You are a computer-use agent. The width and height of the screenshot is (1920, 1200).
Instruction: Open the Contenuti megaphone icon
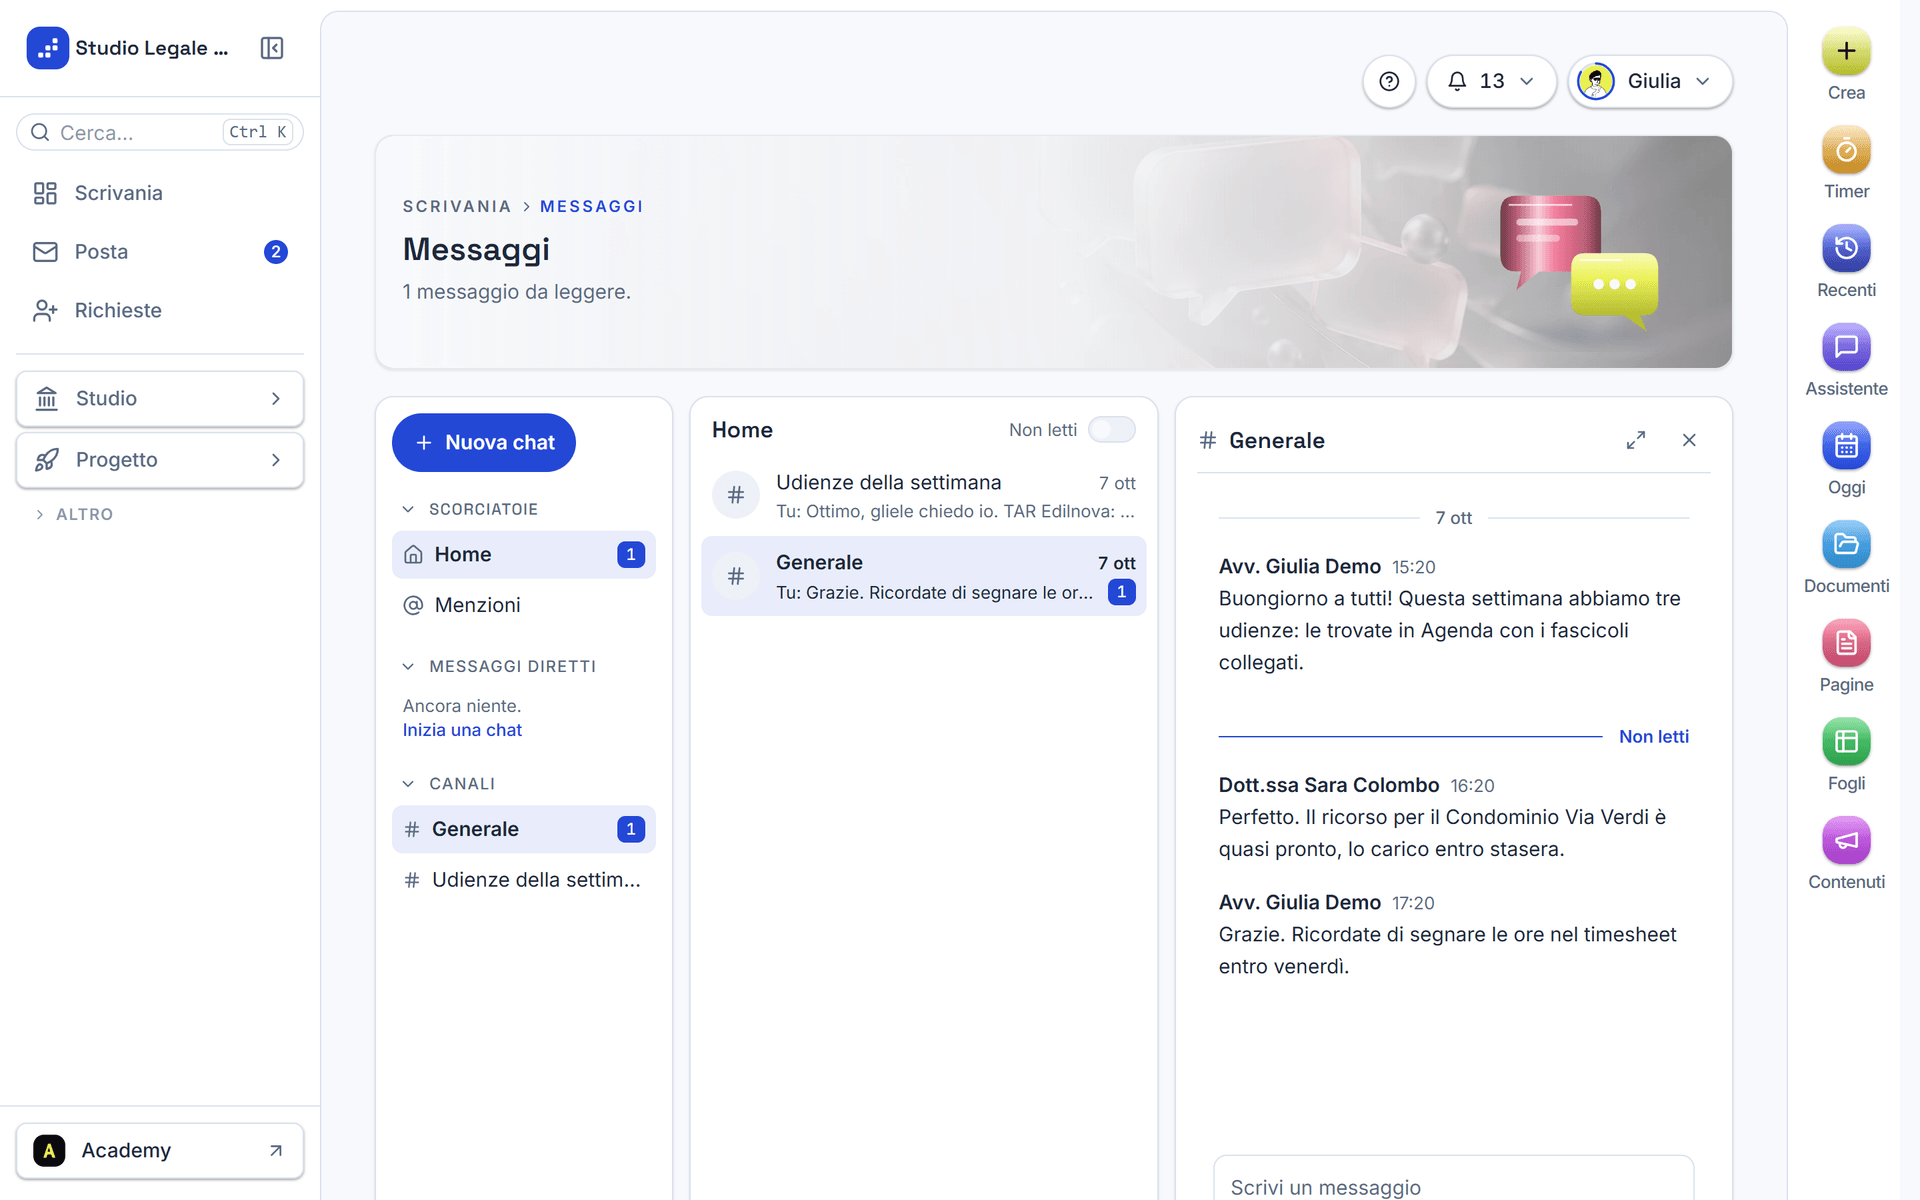(1846, 841)
